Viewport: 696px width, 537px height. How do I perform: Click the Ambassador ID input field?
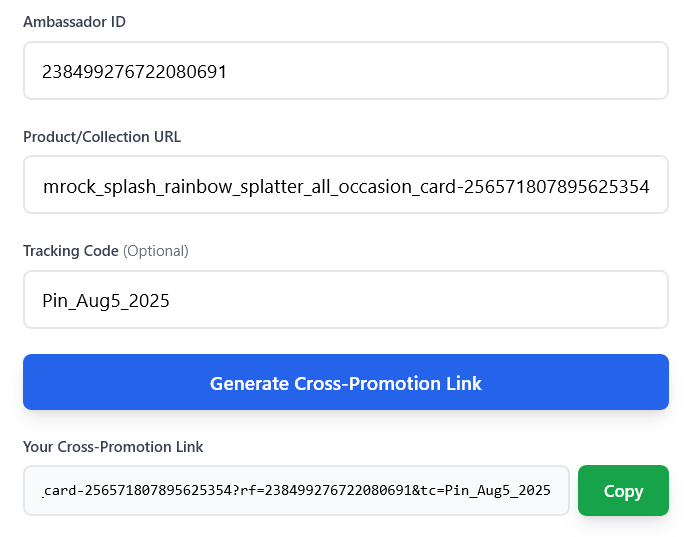tap(346, 71)
